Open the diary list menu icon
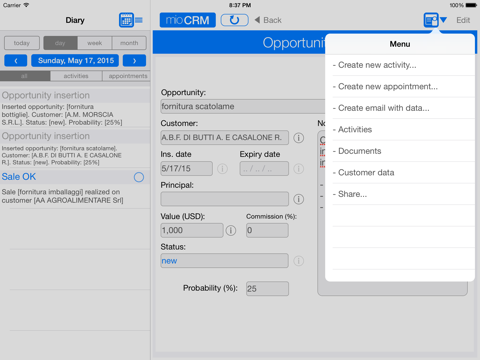This screenshot has width=480, height=360. 139,20
